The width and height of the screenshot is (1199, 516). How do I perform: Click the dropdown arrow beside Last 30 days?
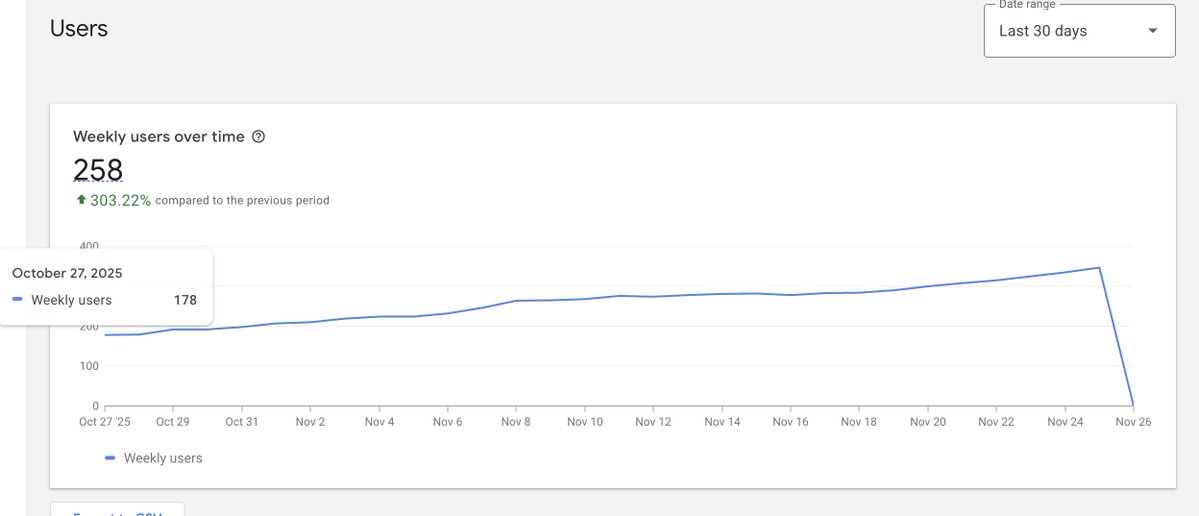(x=1152, y=31)
